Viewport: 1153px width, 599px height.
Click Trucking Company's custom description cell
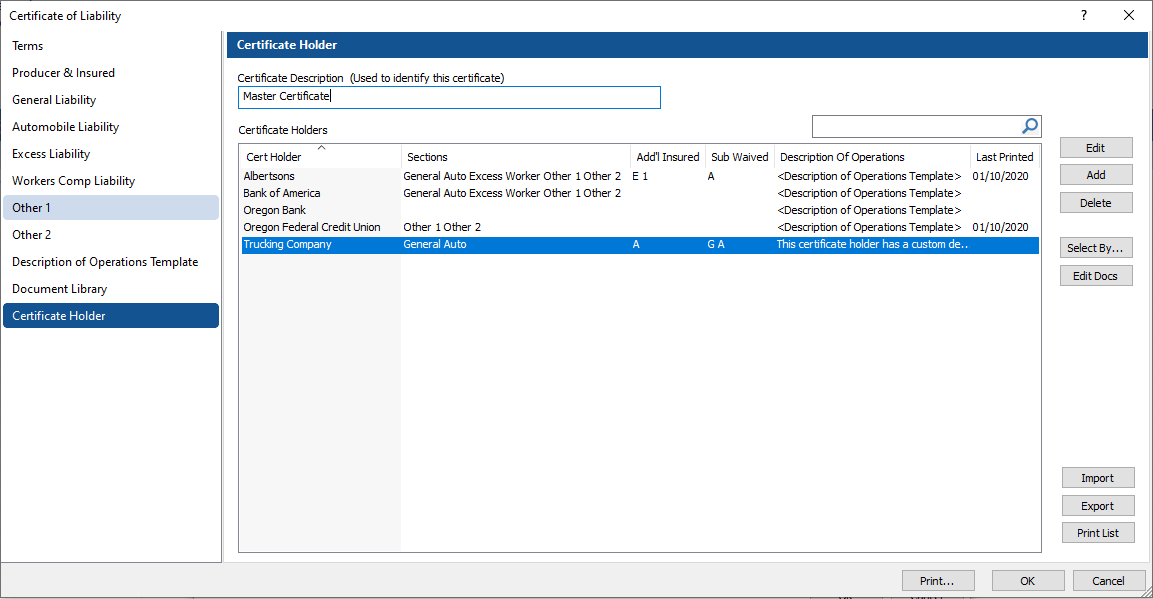pos(872,245)
